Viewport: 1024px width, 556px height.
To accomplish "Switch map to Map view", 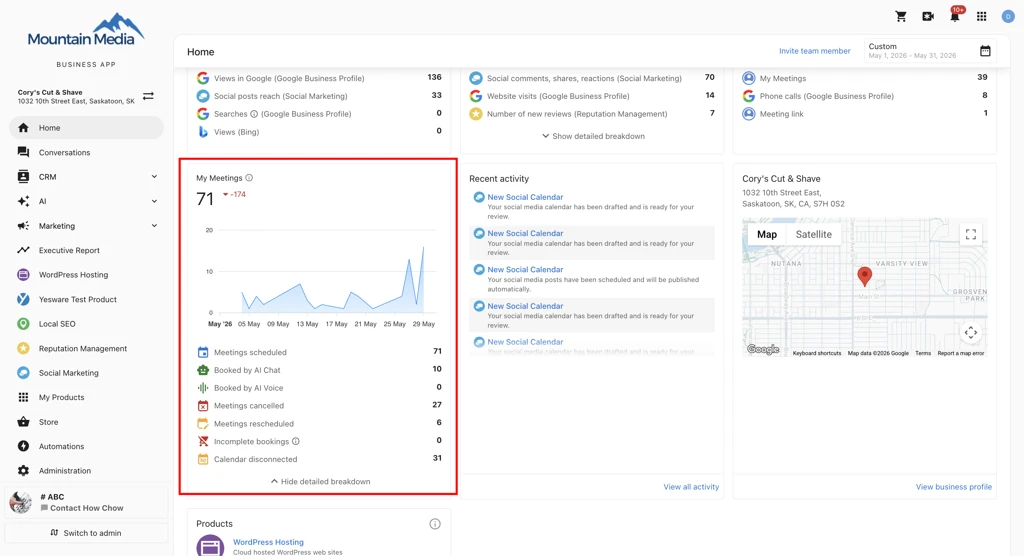I will pos(767,235).
